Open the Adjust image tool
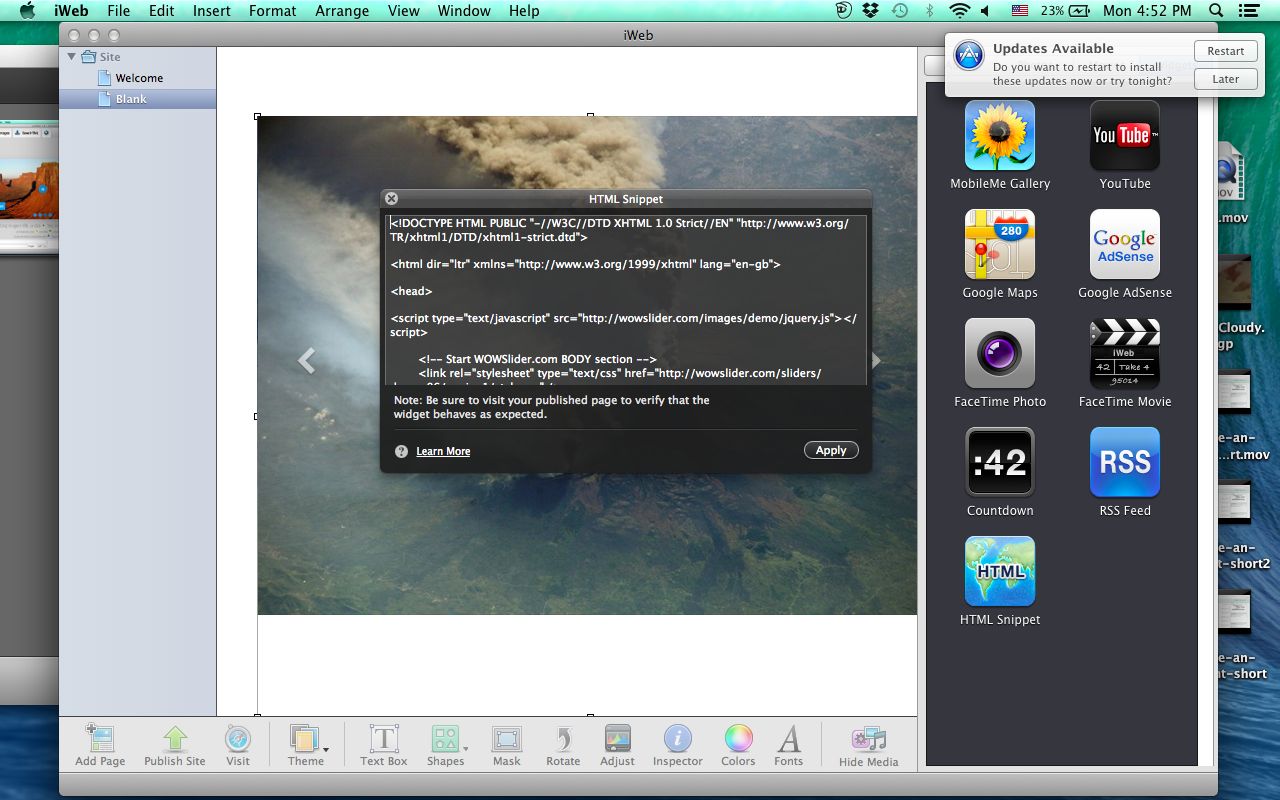 point(618,738)
